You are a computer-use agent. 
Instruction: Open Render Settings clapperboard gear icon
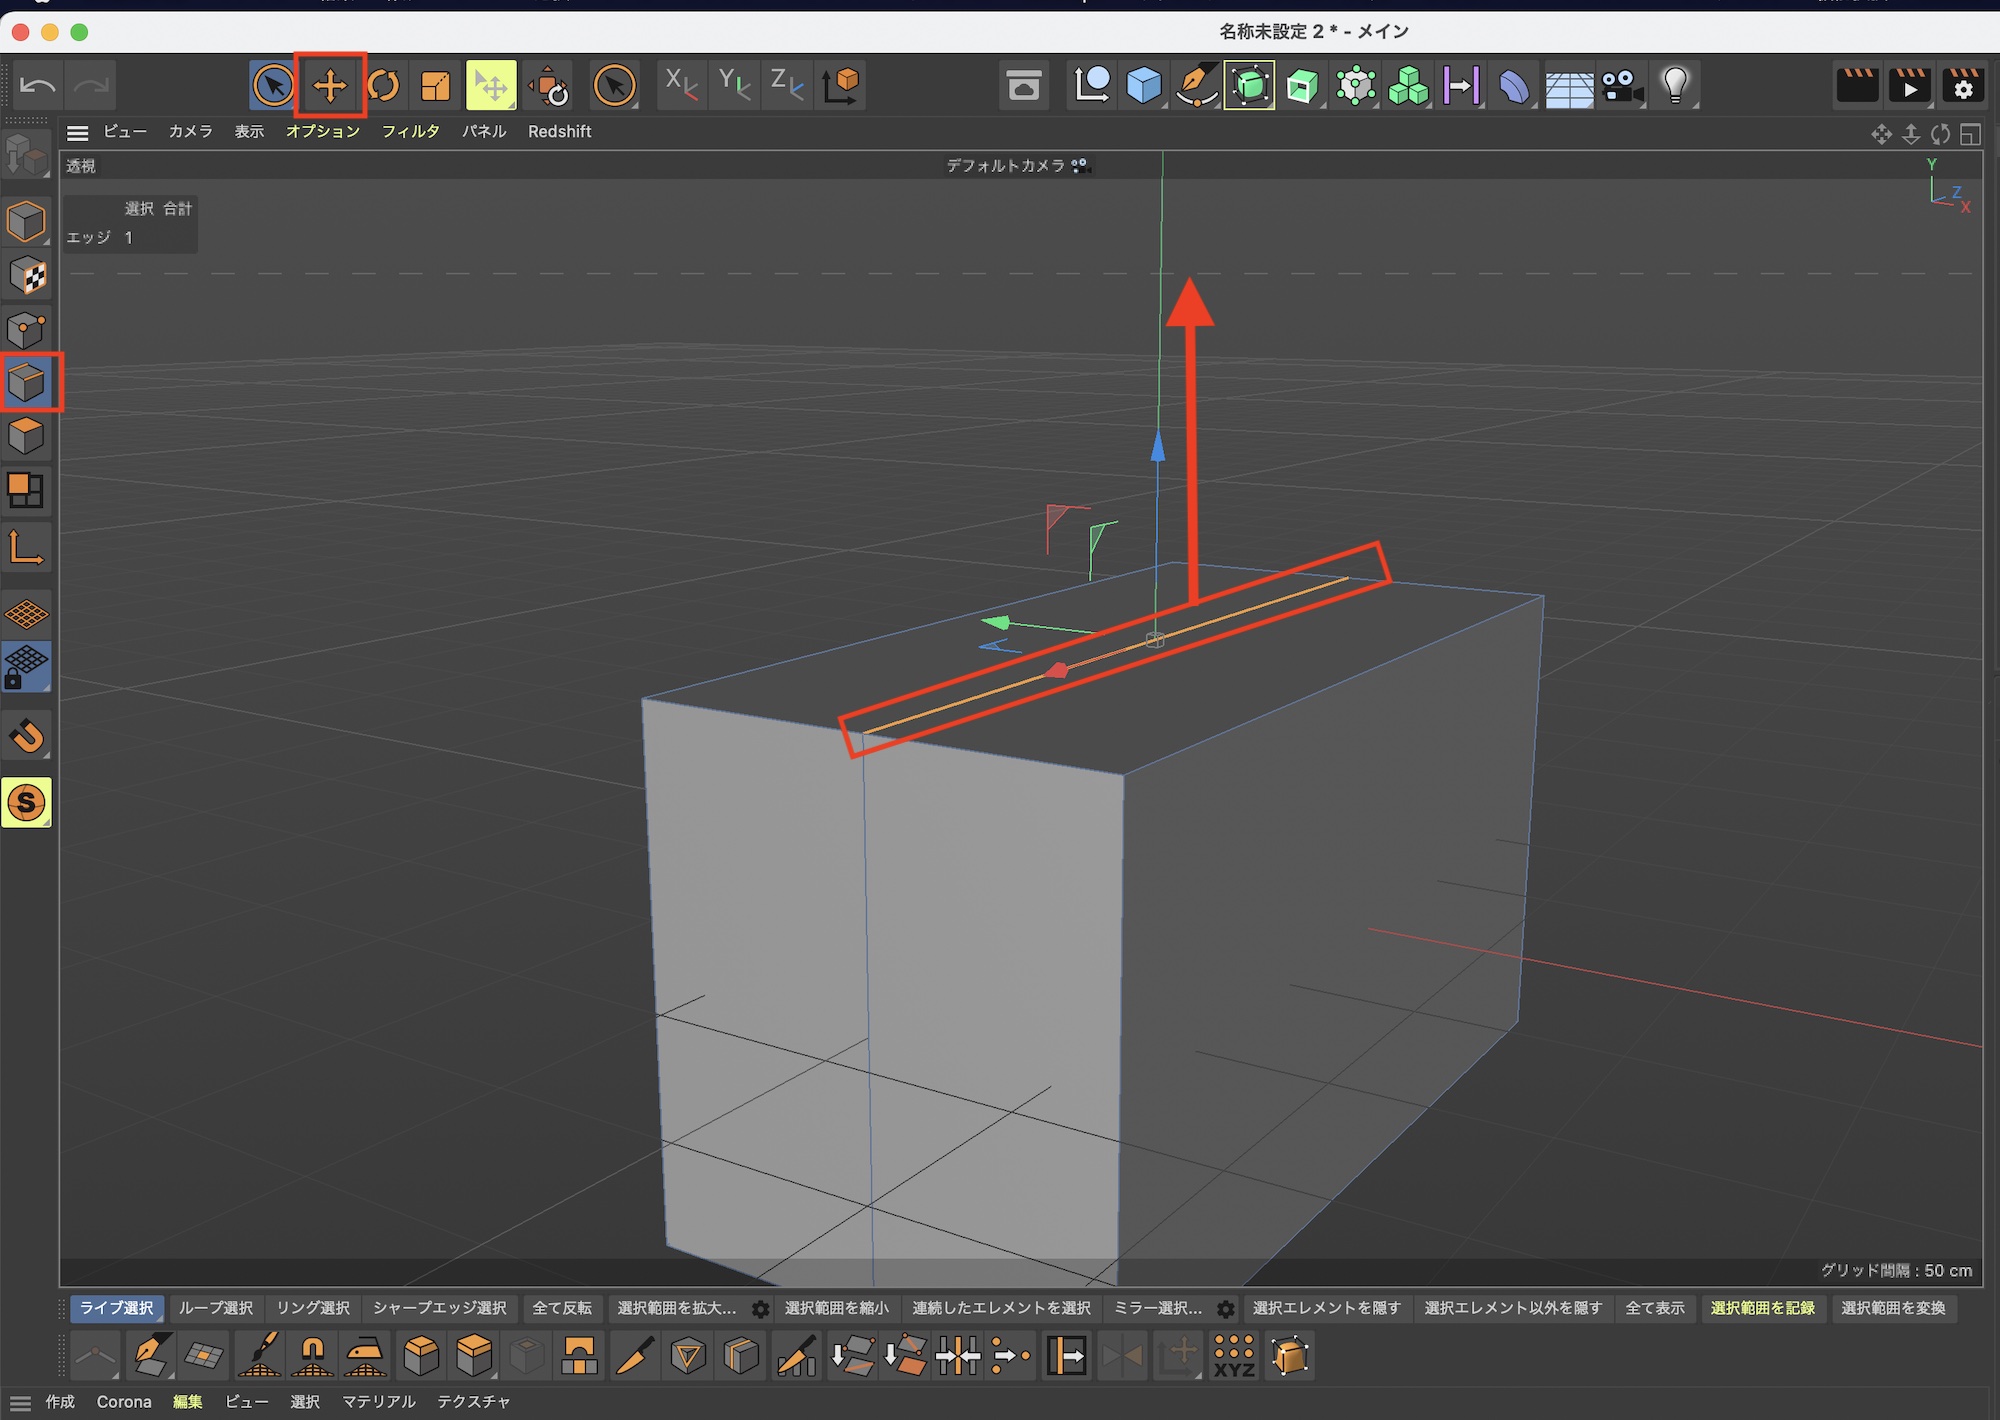point(1962,86)
